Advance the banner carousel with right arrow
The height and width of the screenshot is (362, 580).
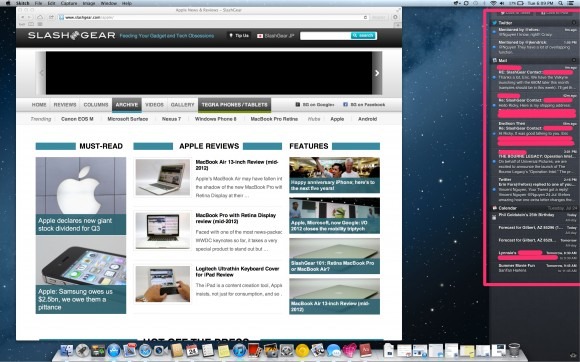(377, 73)
